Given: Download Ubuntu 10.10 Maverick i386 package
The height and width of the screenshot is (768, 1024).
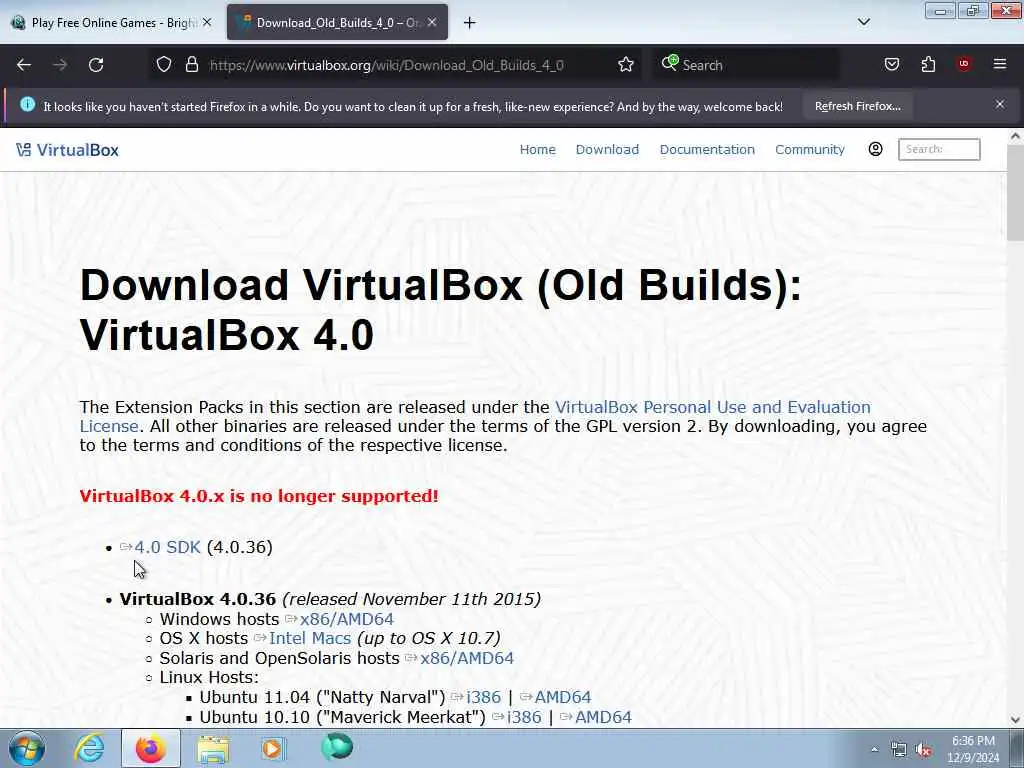Looking at the screenshot, I should 524,717.
